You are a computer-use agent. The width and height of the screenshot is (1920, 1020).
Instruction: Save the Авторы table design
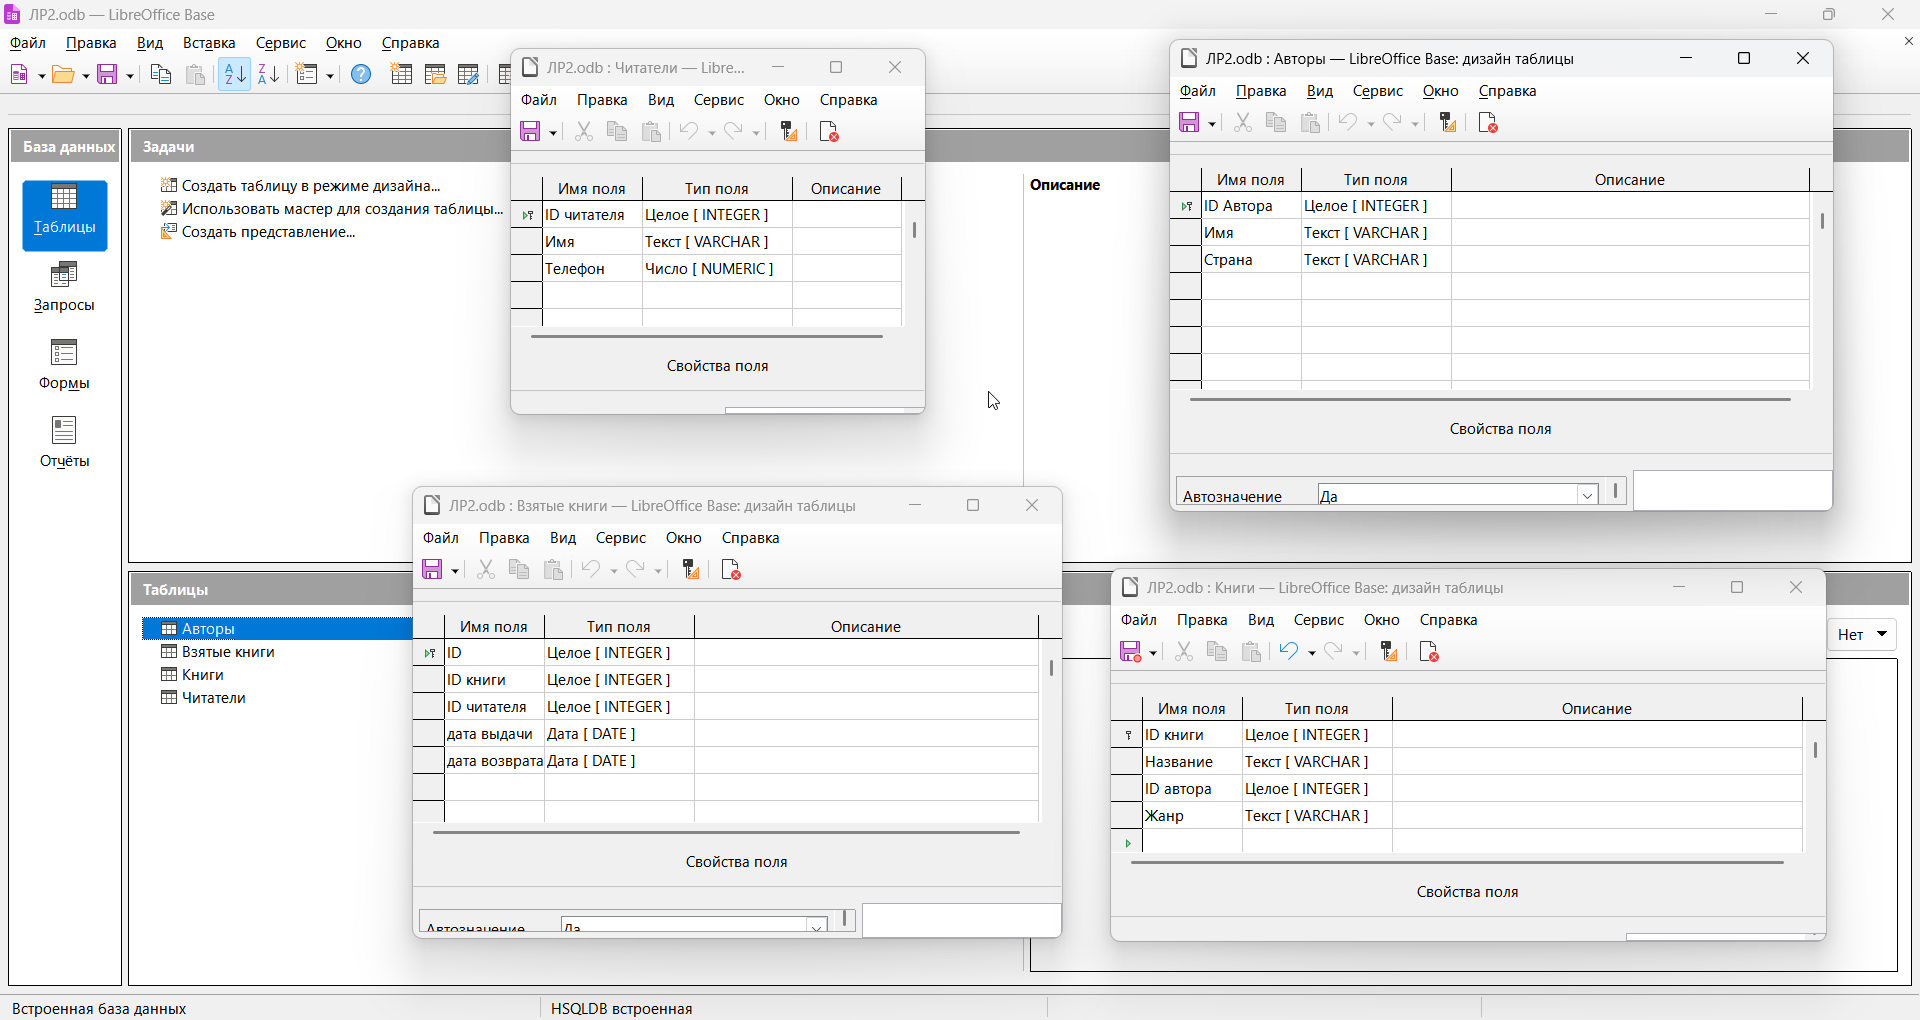pyautogui.click(x=1189, y=123)
